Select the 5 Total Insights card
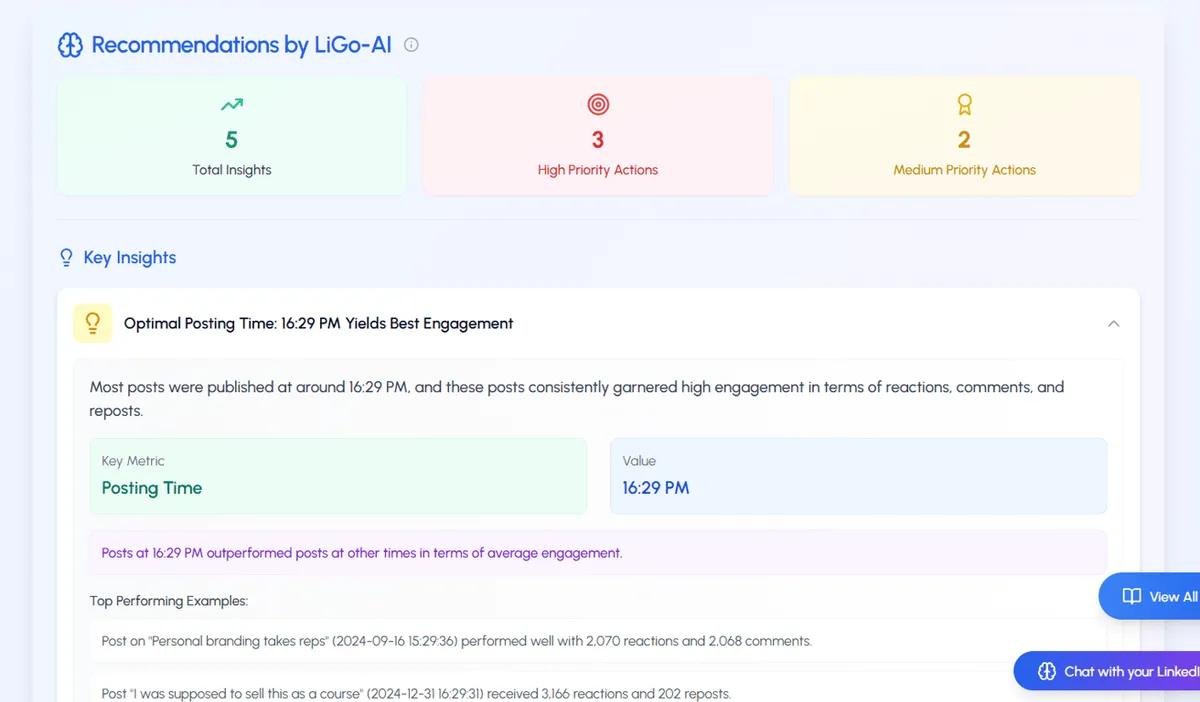Image resolution: width=1200 pixels, height=702 pixels. click(x=231, y=136)
